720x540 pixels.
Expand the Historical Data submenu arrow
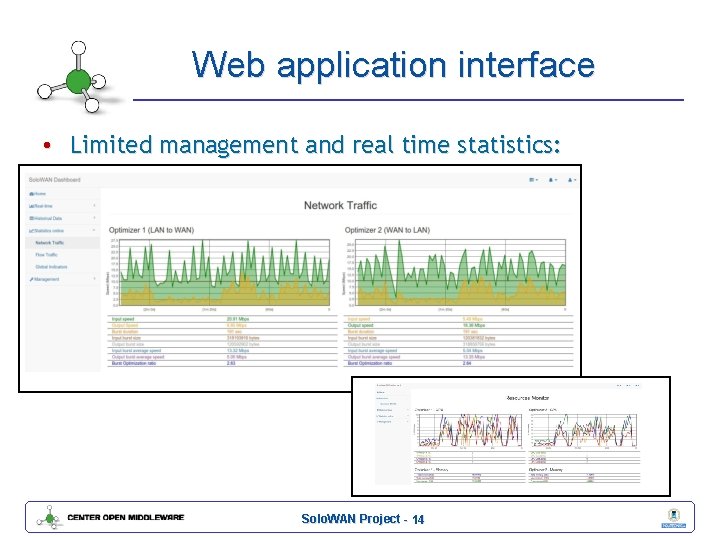(94, 218)
